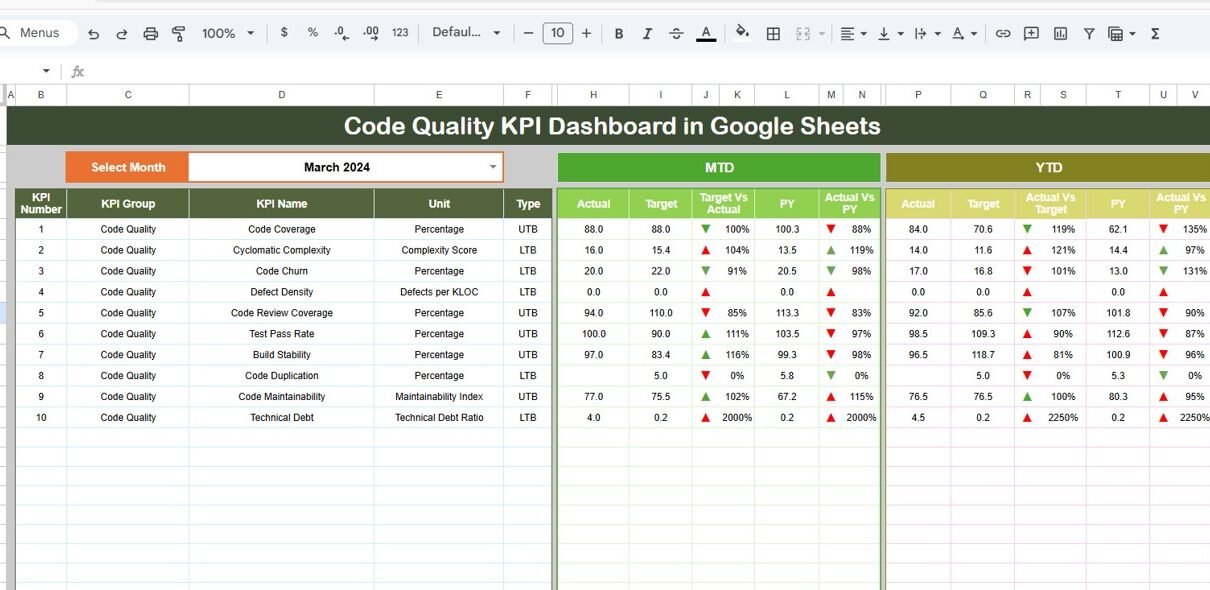Apply currency format with dollar icon
The width and height of the screenshot is (1210, 590).
[x=284, y=33]
